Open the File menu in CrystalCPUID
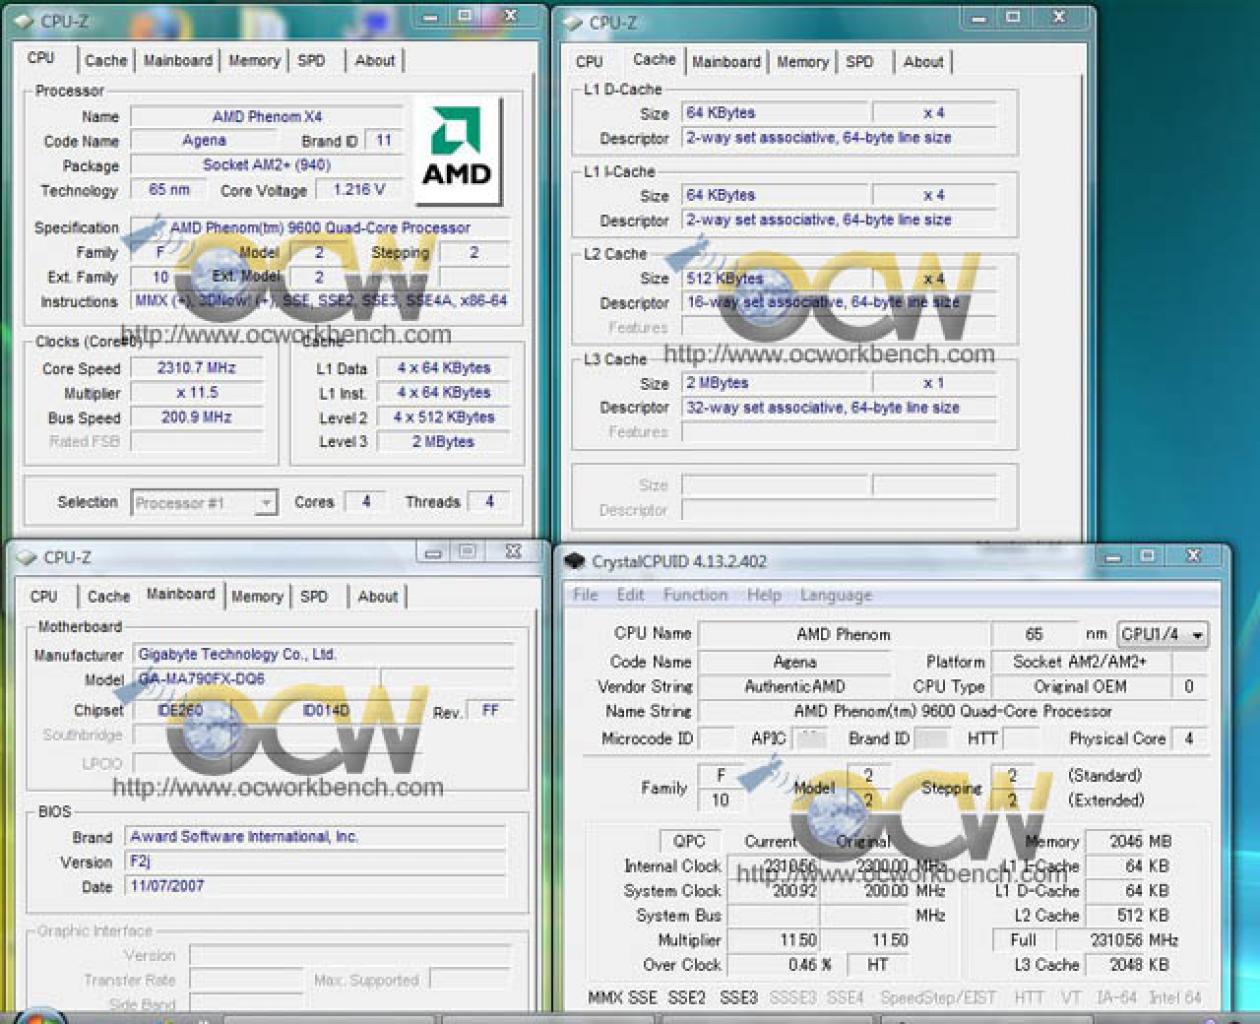Screen dimensions: 1260x1024 [x=585, y=595]
